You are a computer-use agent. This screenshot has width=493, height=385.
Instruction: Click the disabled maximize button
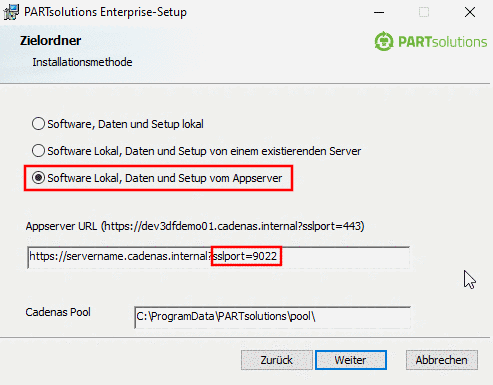[424, 12]
